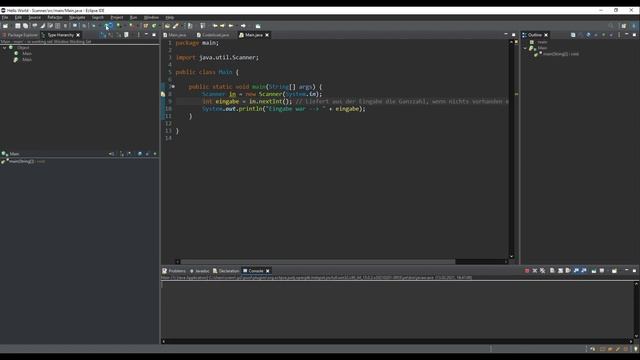Viewport: 640px width, 360px height.
Task: Click the Save toolbar icon
Action: [18, 26]
